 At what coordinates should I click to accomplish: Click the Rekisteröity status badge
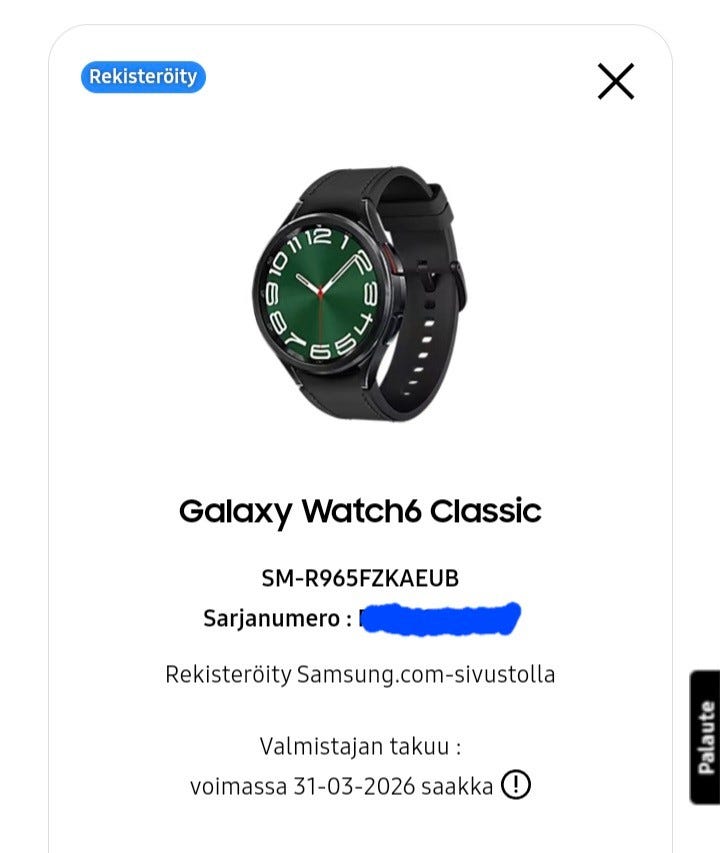coord(144,77)
